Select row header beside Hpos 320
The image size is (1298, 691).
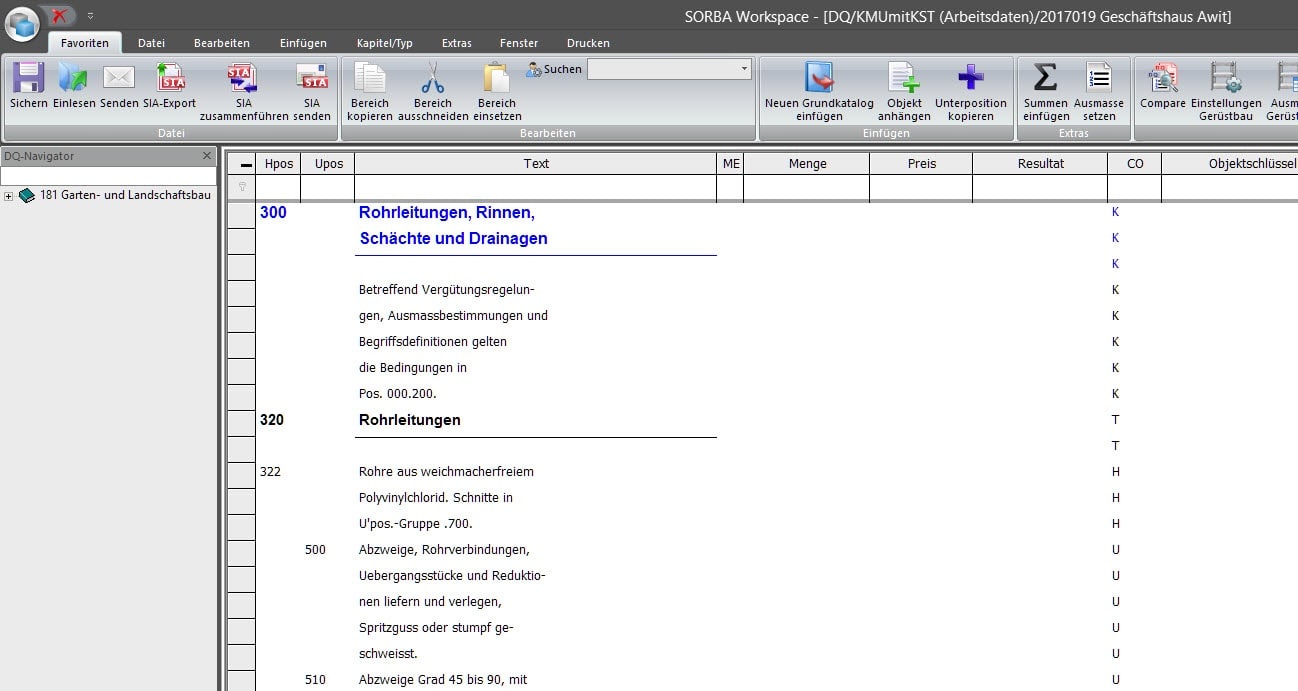pyautogui.click(x=241, y=423)
